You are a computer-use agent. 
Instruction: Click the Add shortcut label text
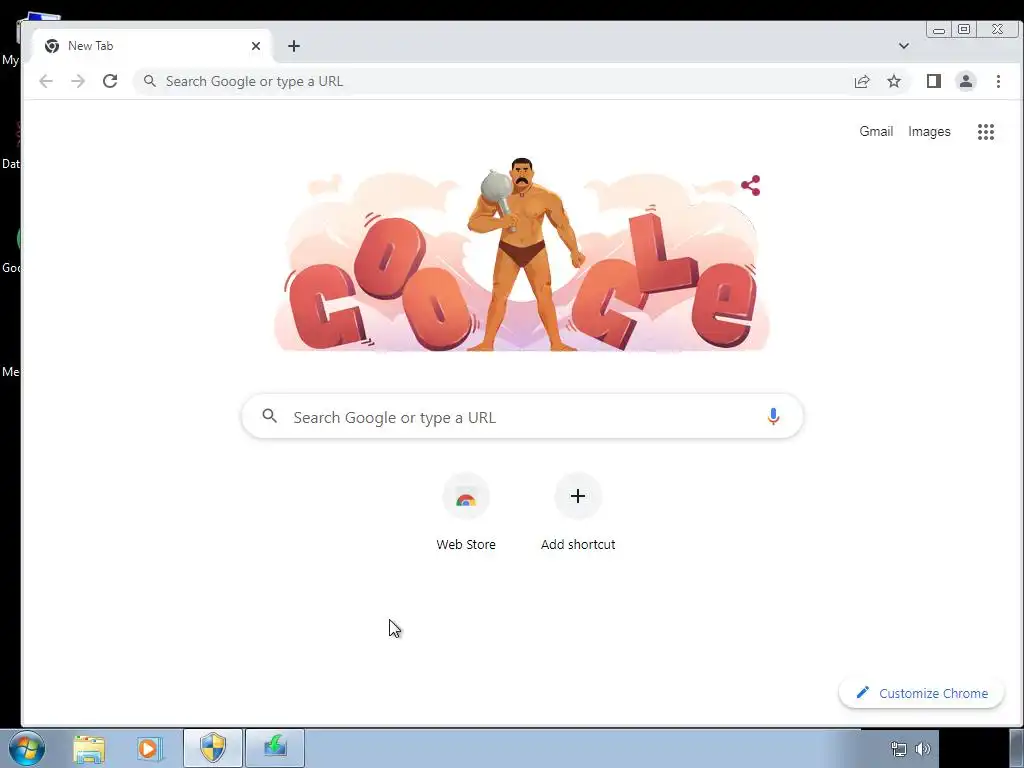[578, 545]
